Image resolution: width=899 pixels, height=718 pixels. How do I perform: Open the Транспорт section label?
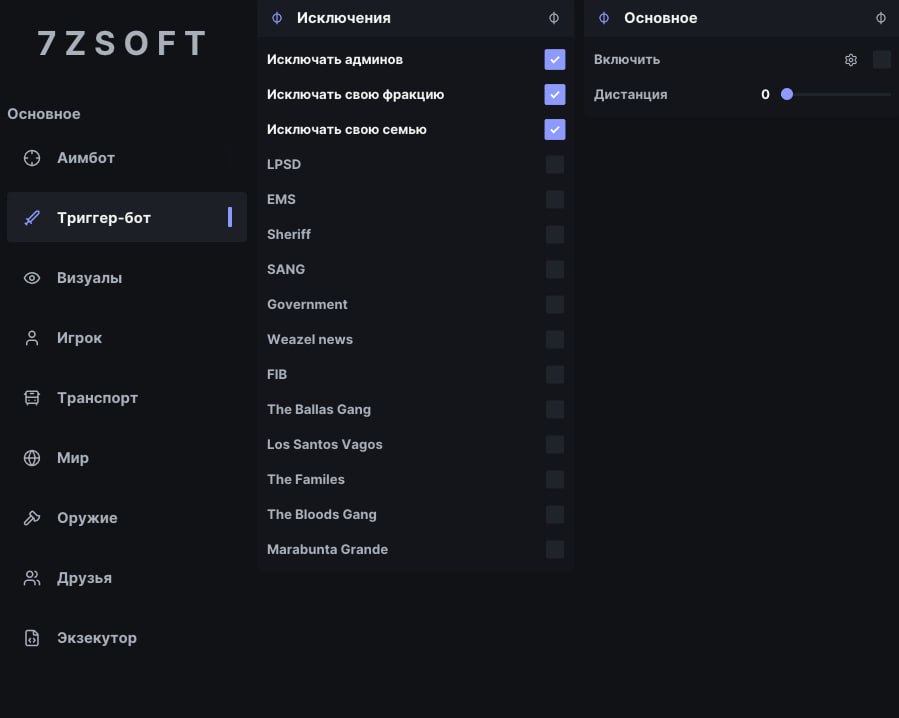pyautogui.click(x=97, y=398)
